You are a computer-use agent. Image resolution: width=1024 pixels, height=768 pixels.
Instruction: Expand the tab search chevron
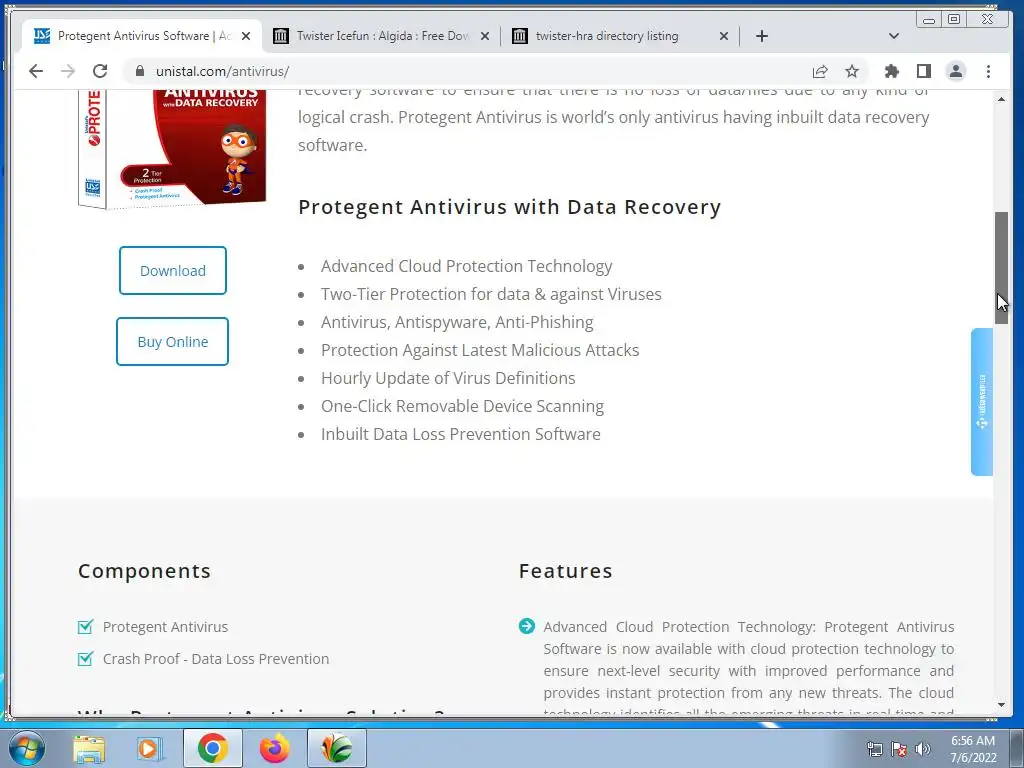pyautogui.click(x=894, y=36)
